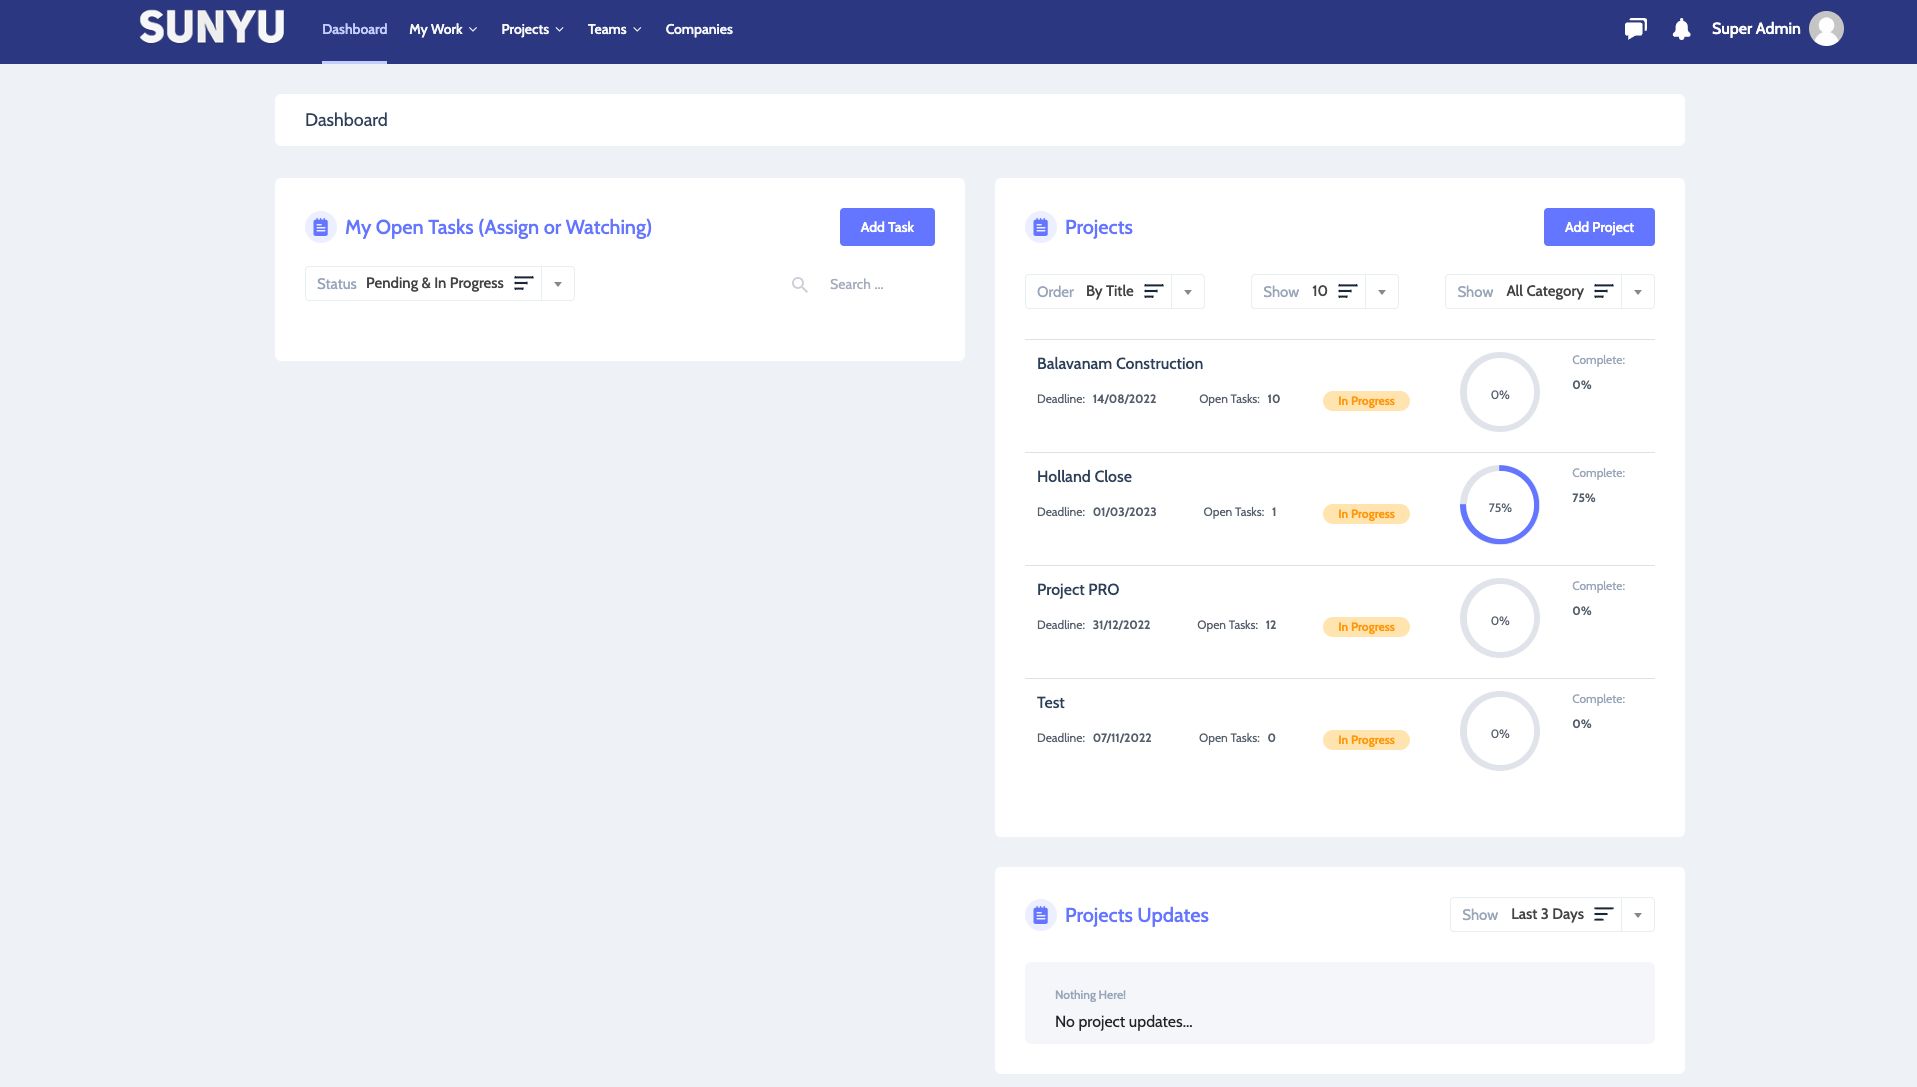This screenshot has width=1917, height=1087.
Task: Click the sort icon beside By Title
Action: point(1154,291)
